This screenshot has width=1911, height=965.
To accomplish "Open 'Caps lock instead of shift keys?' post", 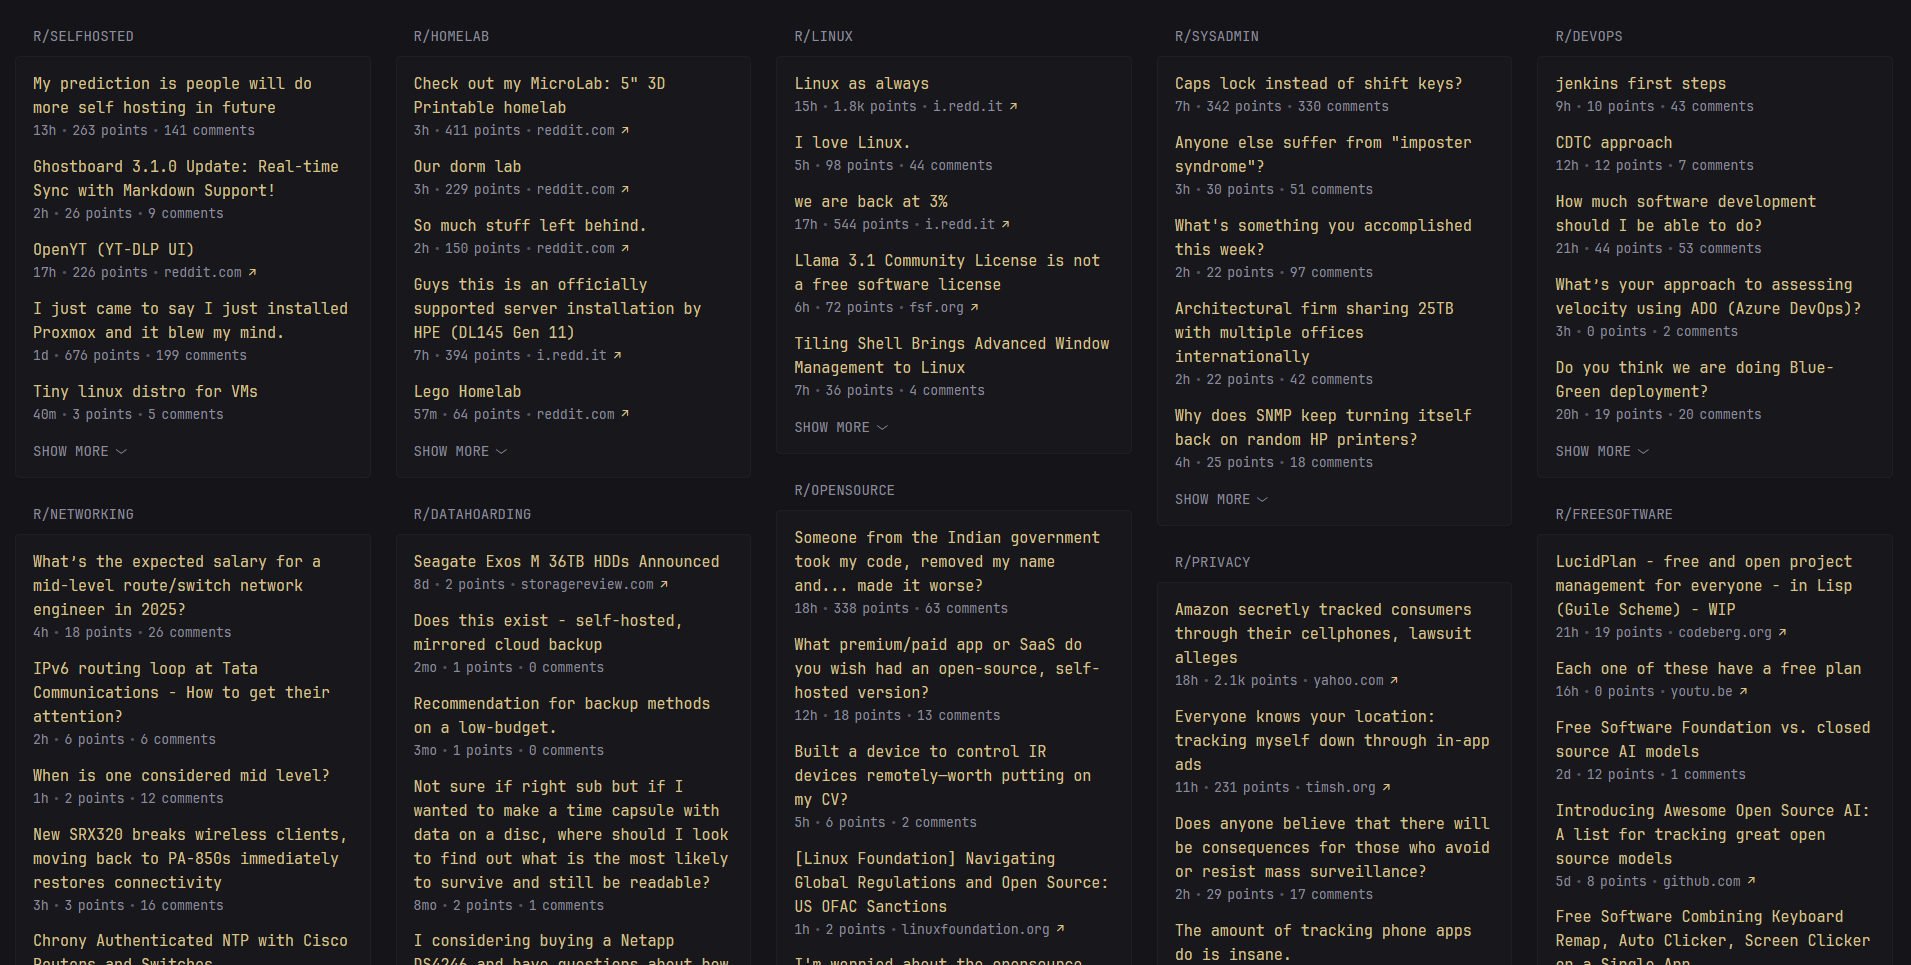I will point(1318,84).
